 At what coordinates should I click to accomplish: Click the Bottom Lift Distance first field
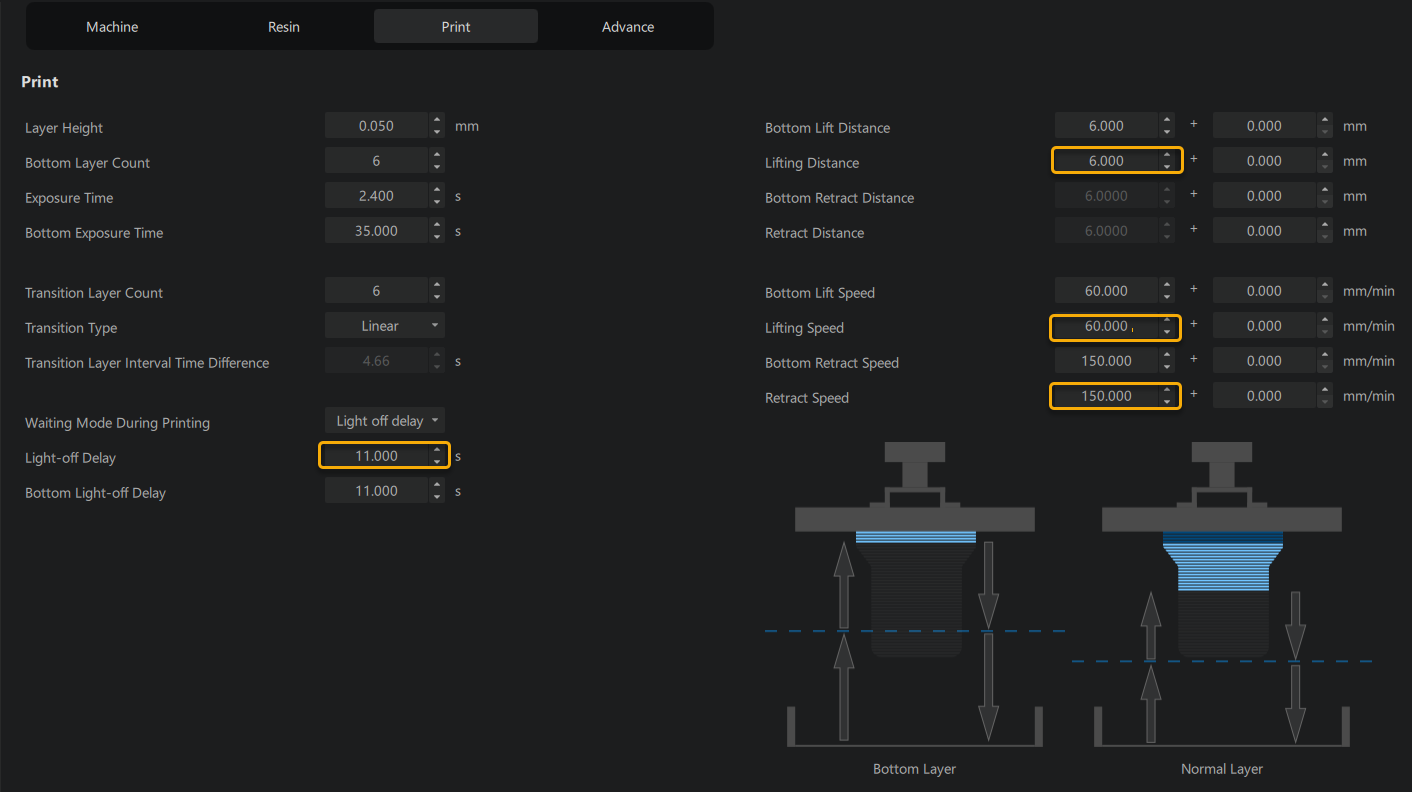click(x=1105, y=126)
